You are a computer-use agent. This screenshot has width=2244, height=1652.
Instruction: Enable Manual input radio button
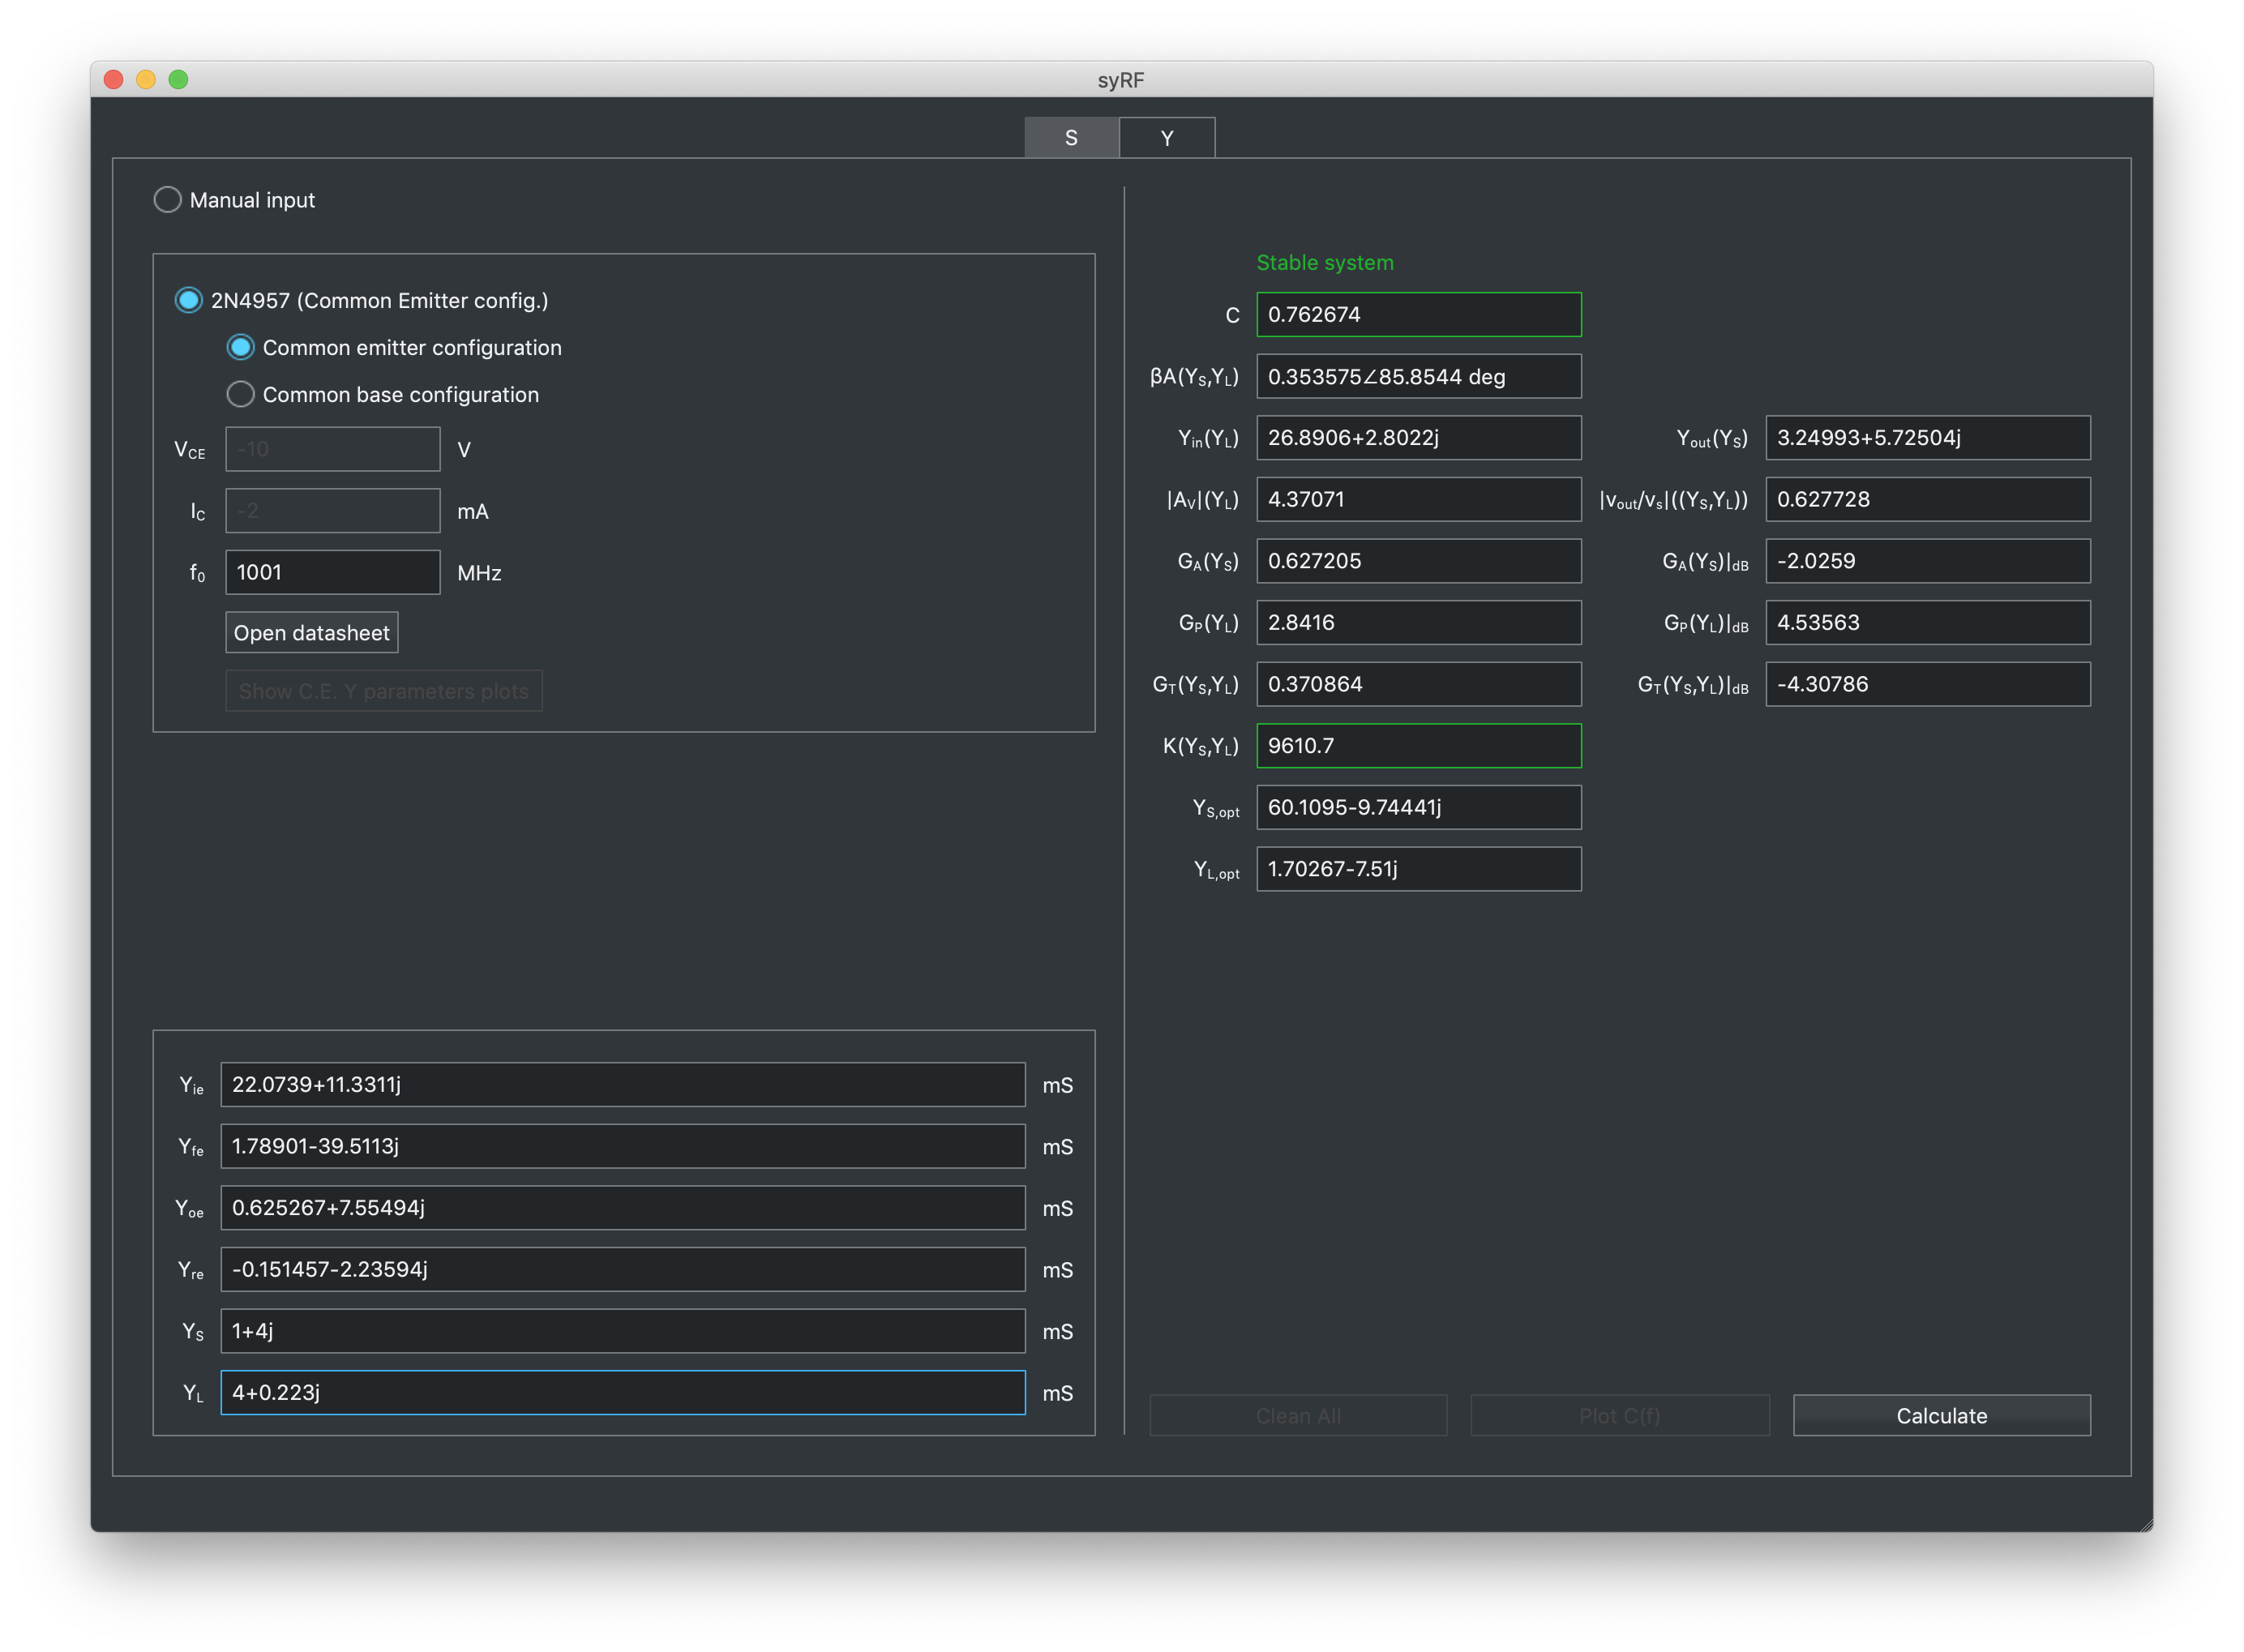(x=167, y=199)
